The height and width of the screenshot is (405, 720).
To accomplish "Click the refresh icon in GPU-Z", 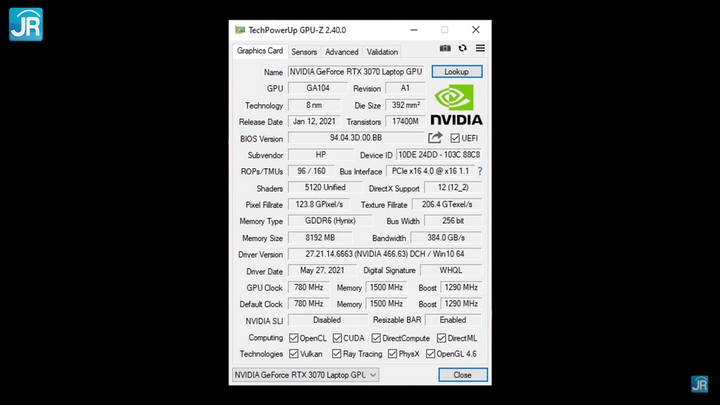I will (462, 48).
